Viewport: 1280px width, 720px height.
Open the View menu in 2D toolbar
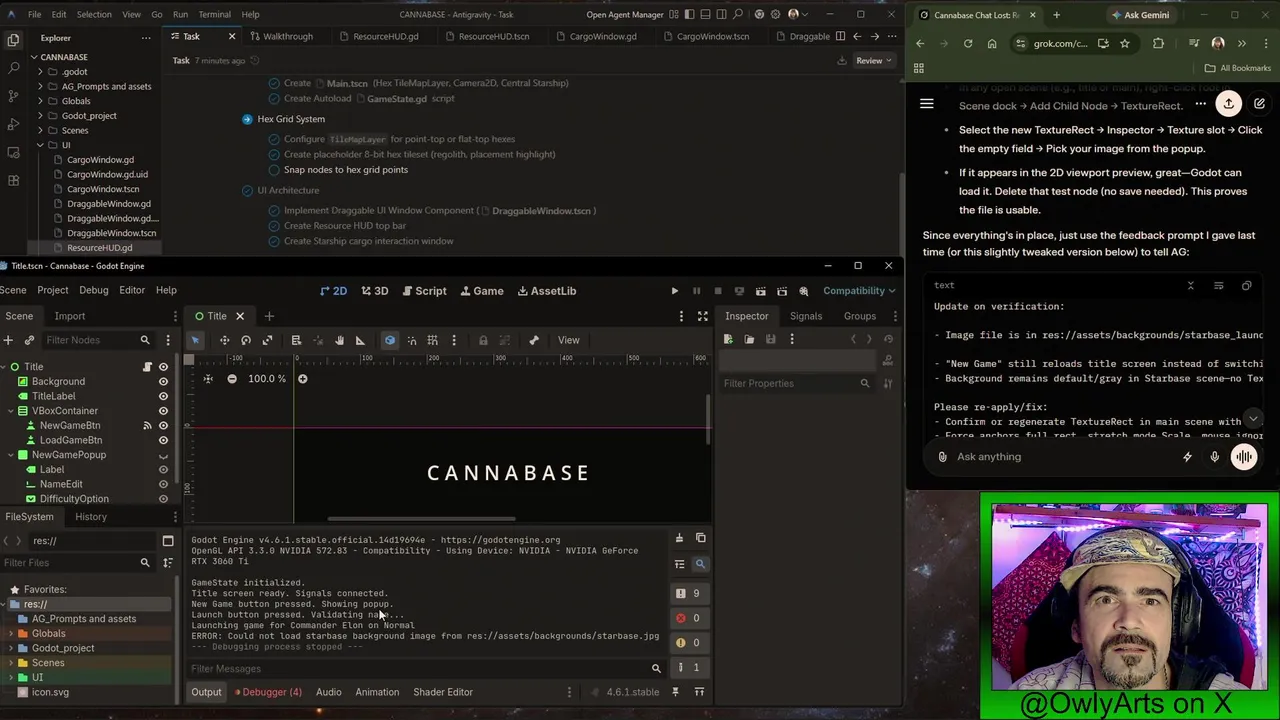568,340
